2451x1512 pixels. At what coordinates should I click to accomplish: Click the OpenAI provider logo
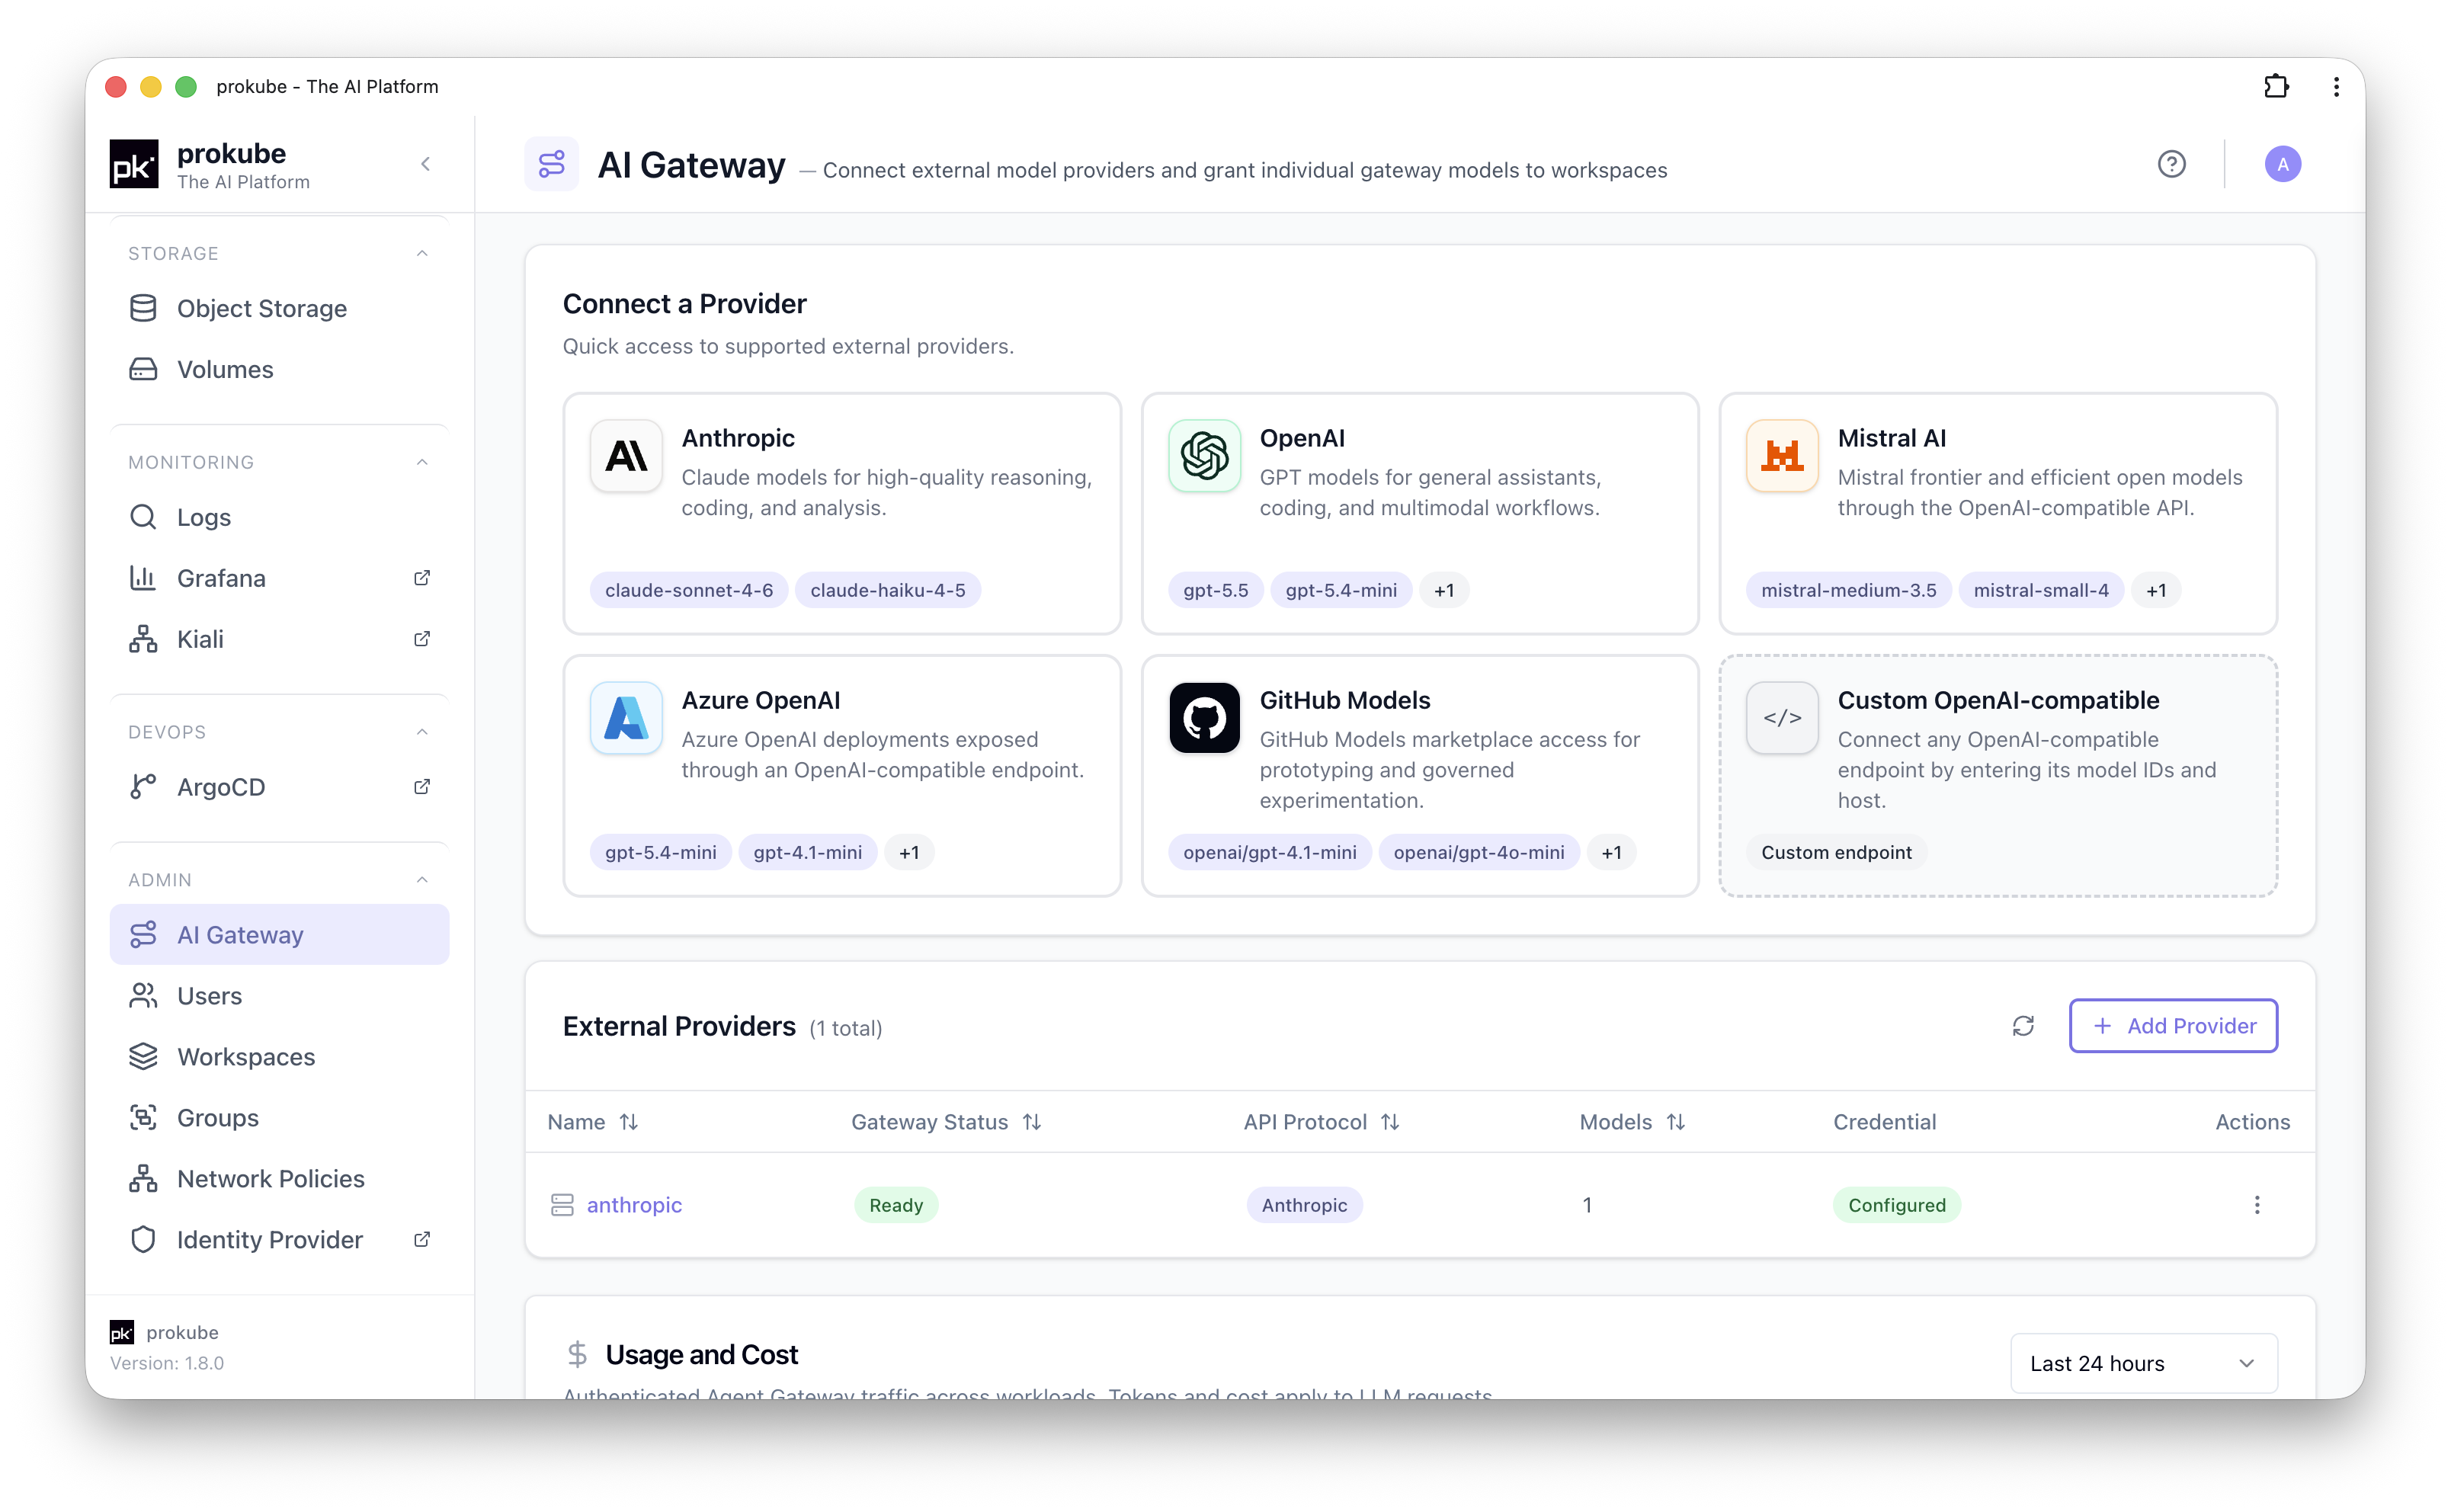1205,457
